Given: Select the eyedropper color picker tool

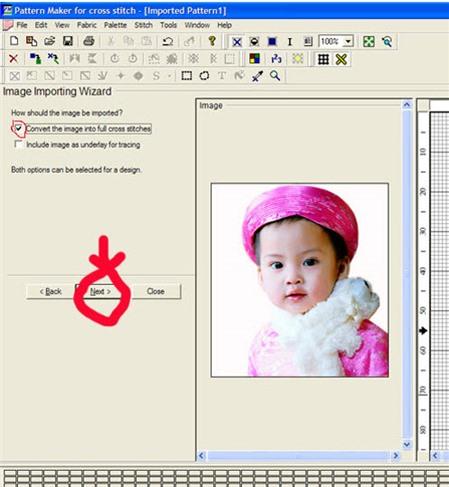Looking at the screenshot, I should tap(257, 76).
